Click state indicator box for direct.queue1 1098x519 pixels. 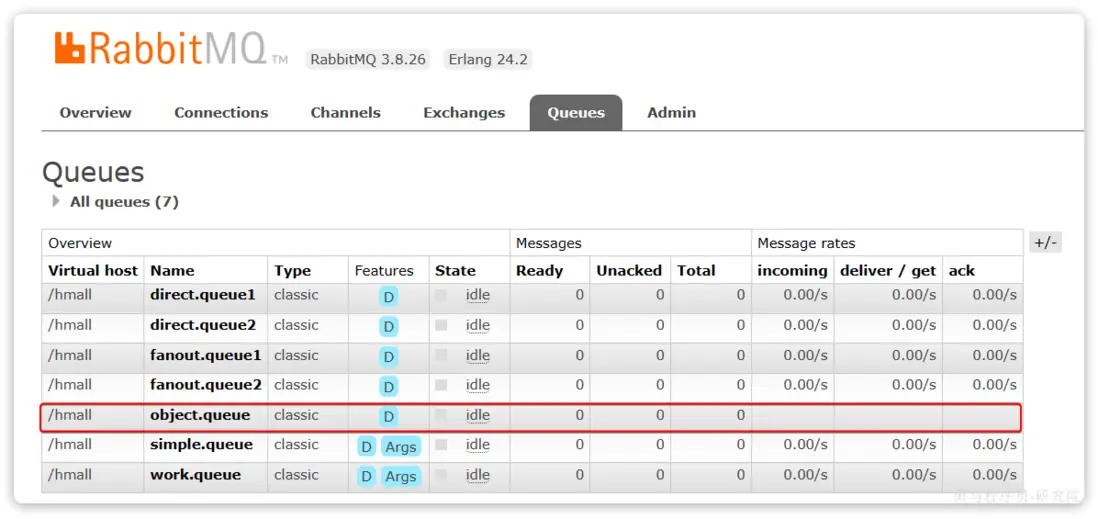441,295
